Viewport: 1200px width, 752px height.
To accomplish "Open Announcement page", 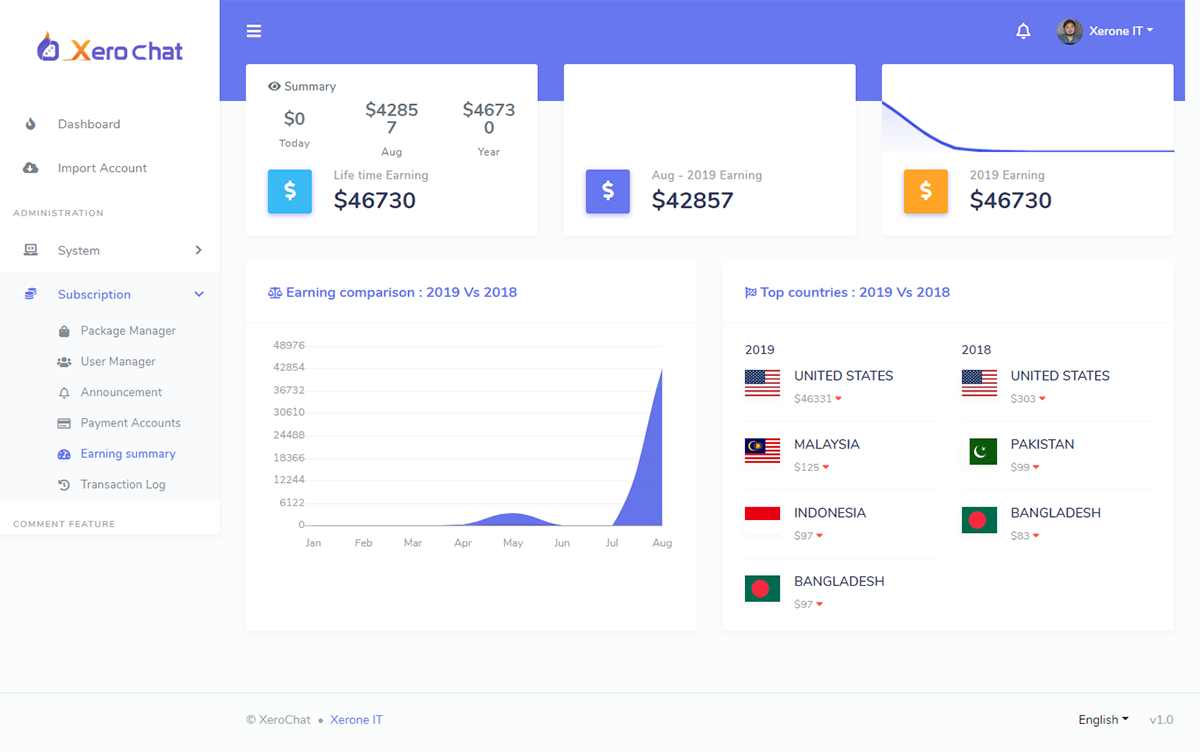I will point(121,392).
